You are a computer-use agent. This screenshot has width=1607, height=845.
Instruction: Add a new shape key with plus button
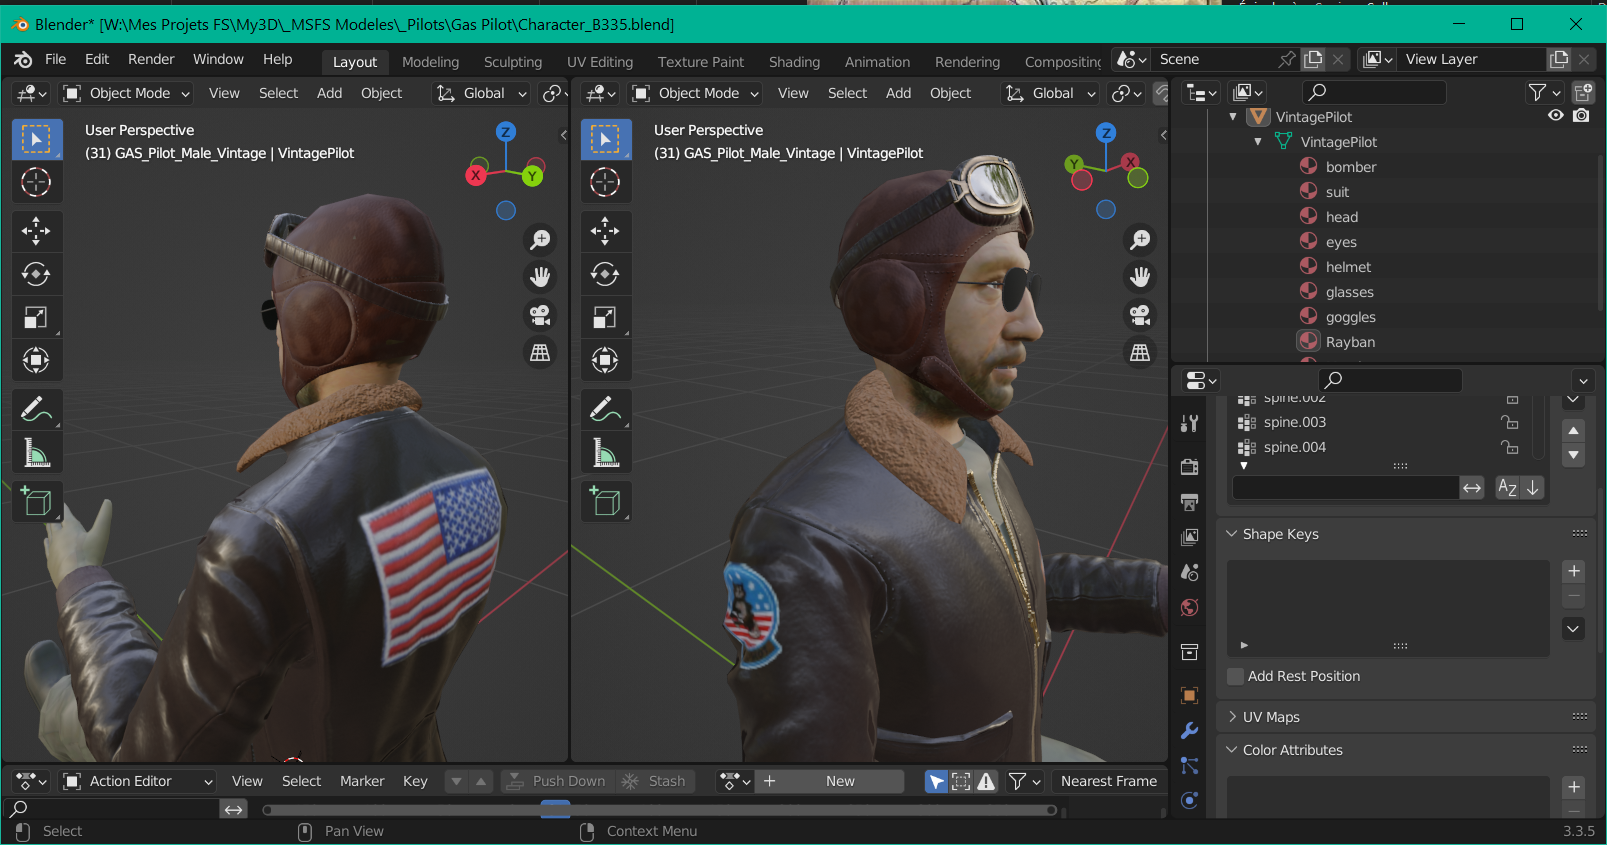pos(1574,571)
